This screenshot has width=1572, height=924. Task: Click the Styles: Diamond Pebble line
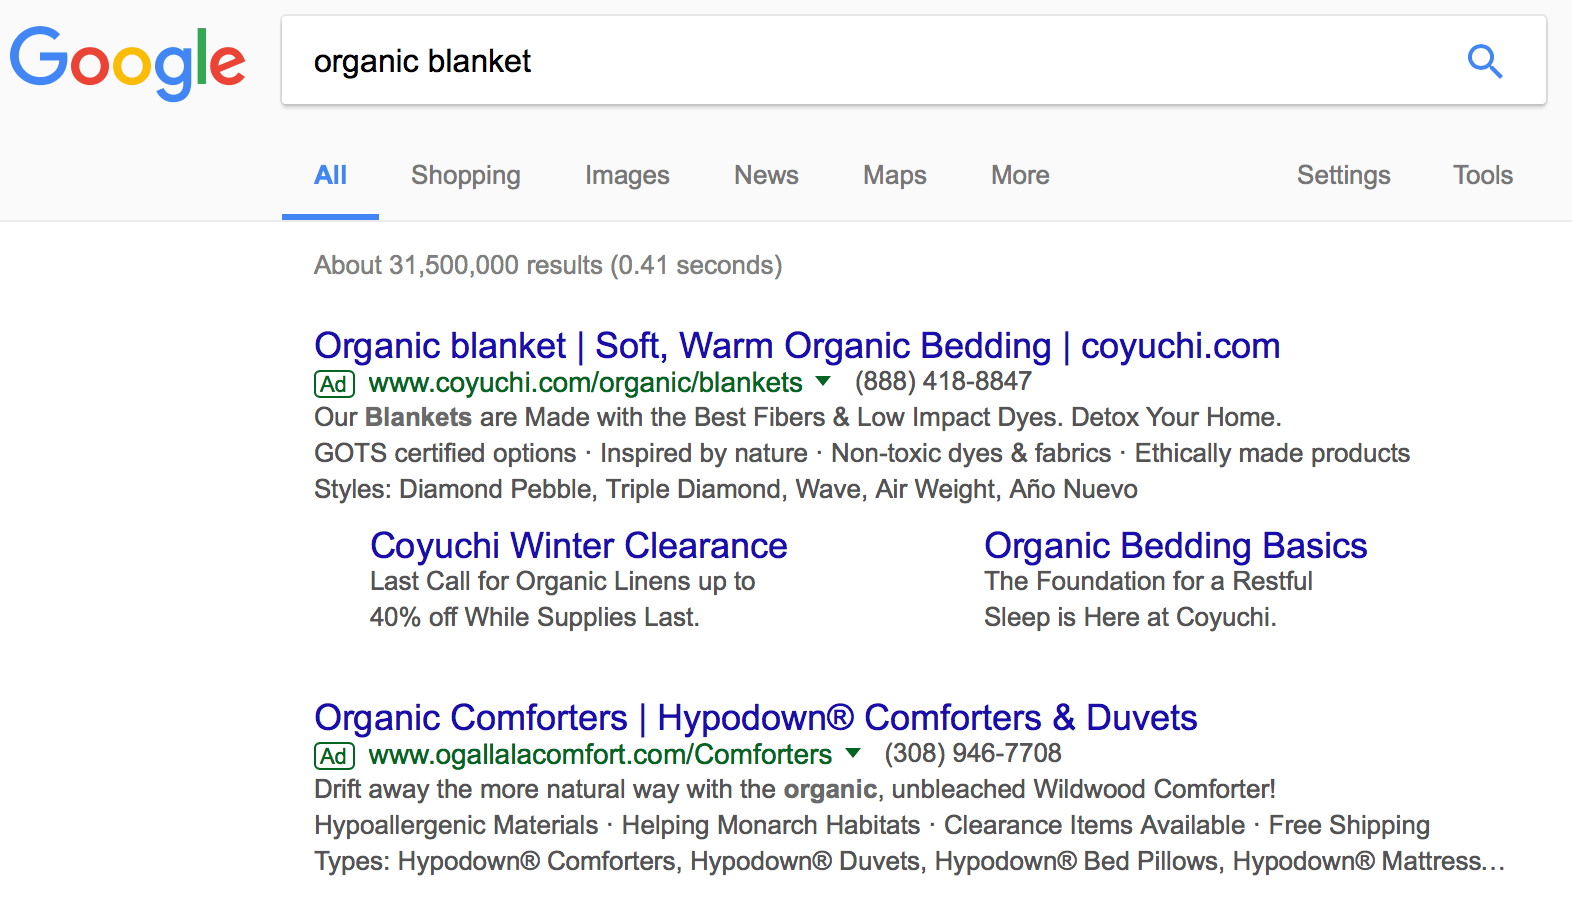pyautogui.click(x=726, y=489)
